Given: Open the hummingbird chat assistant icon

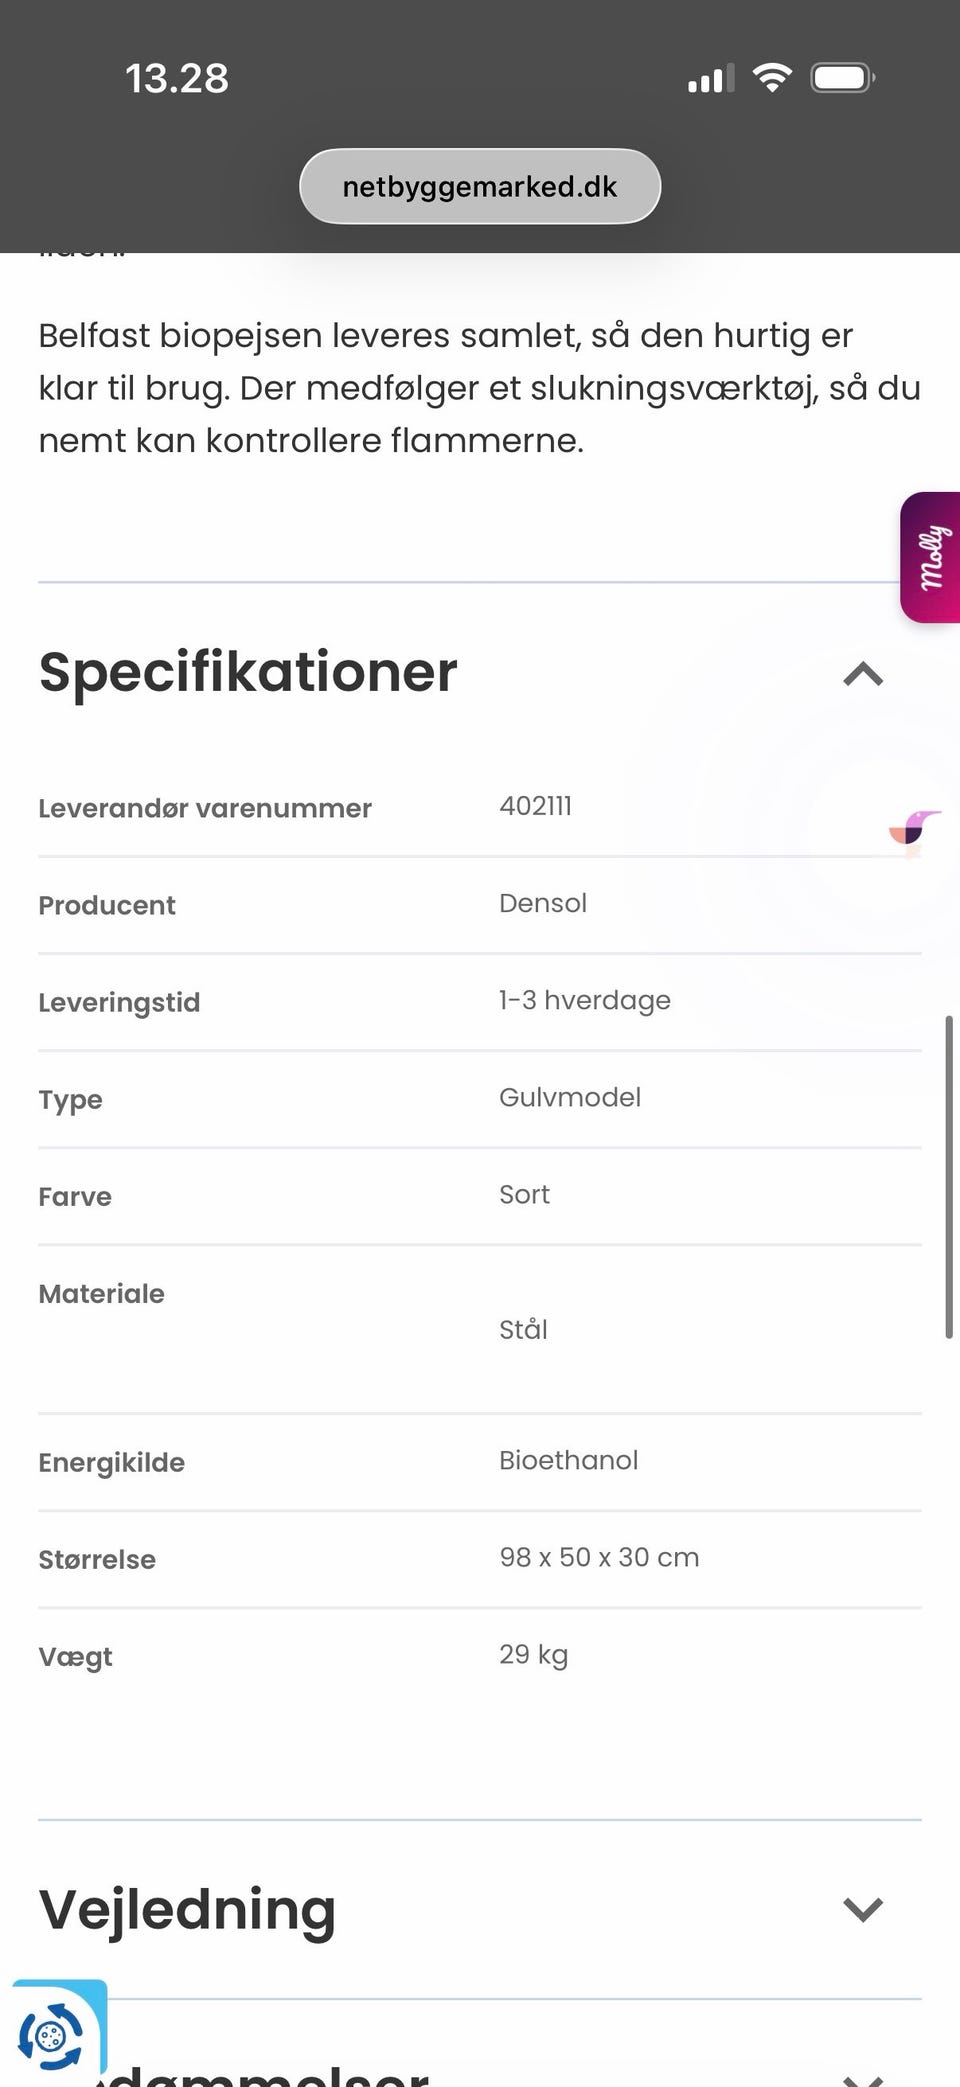Looking at the screenshot, I should pyautogui.click(x=914, y=831).
